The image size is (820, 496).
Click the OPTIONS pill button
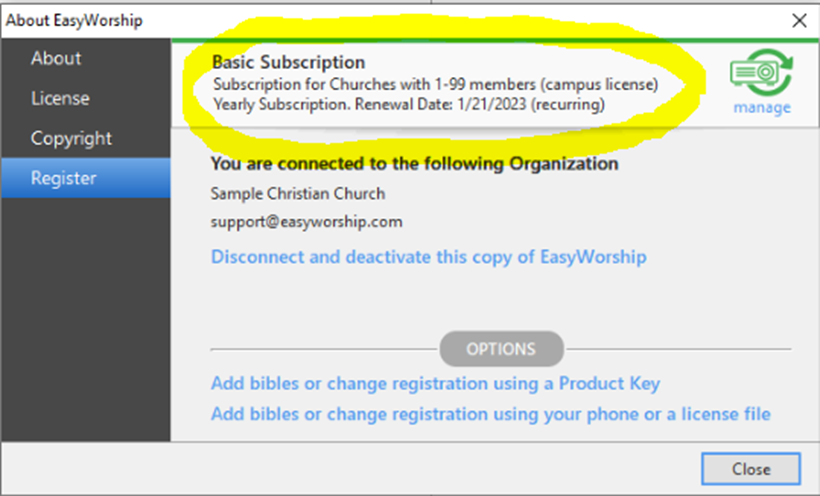501,349
